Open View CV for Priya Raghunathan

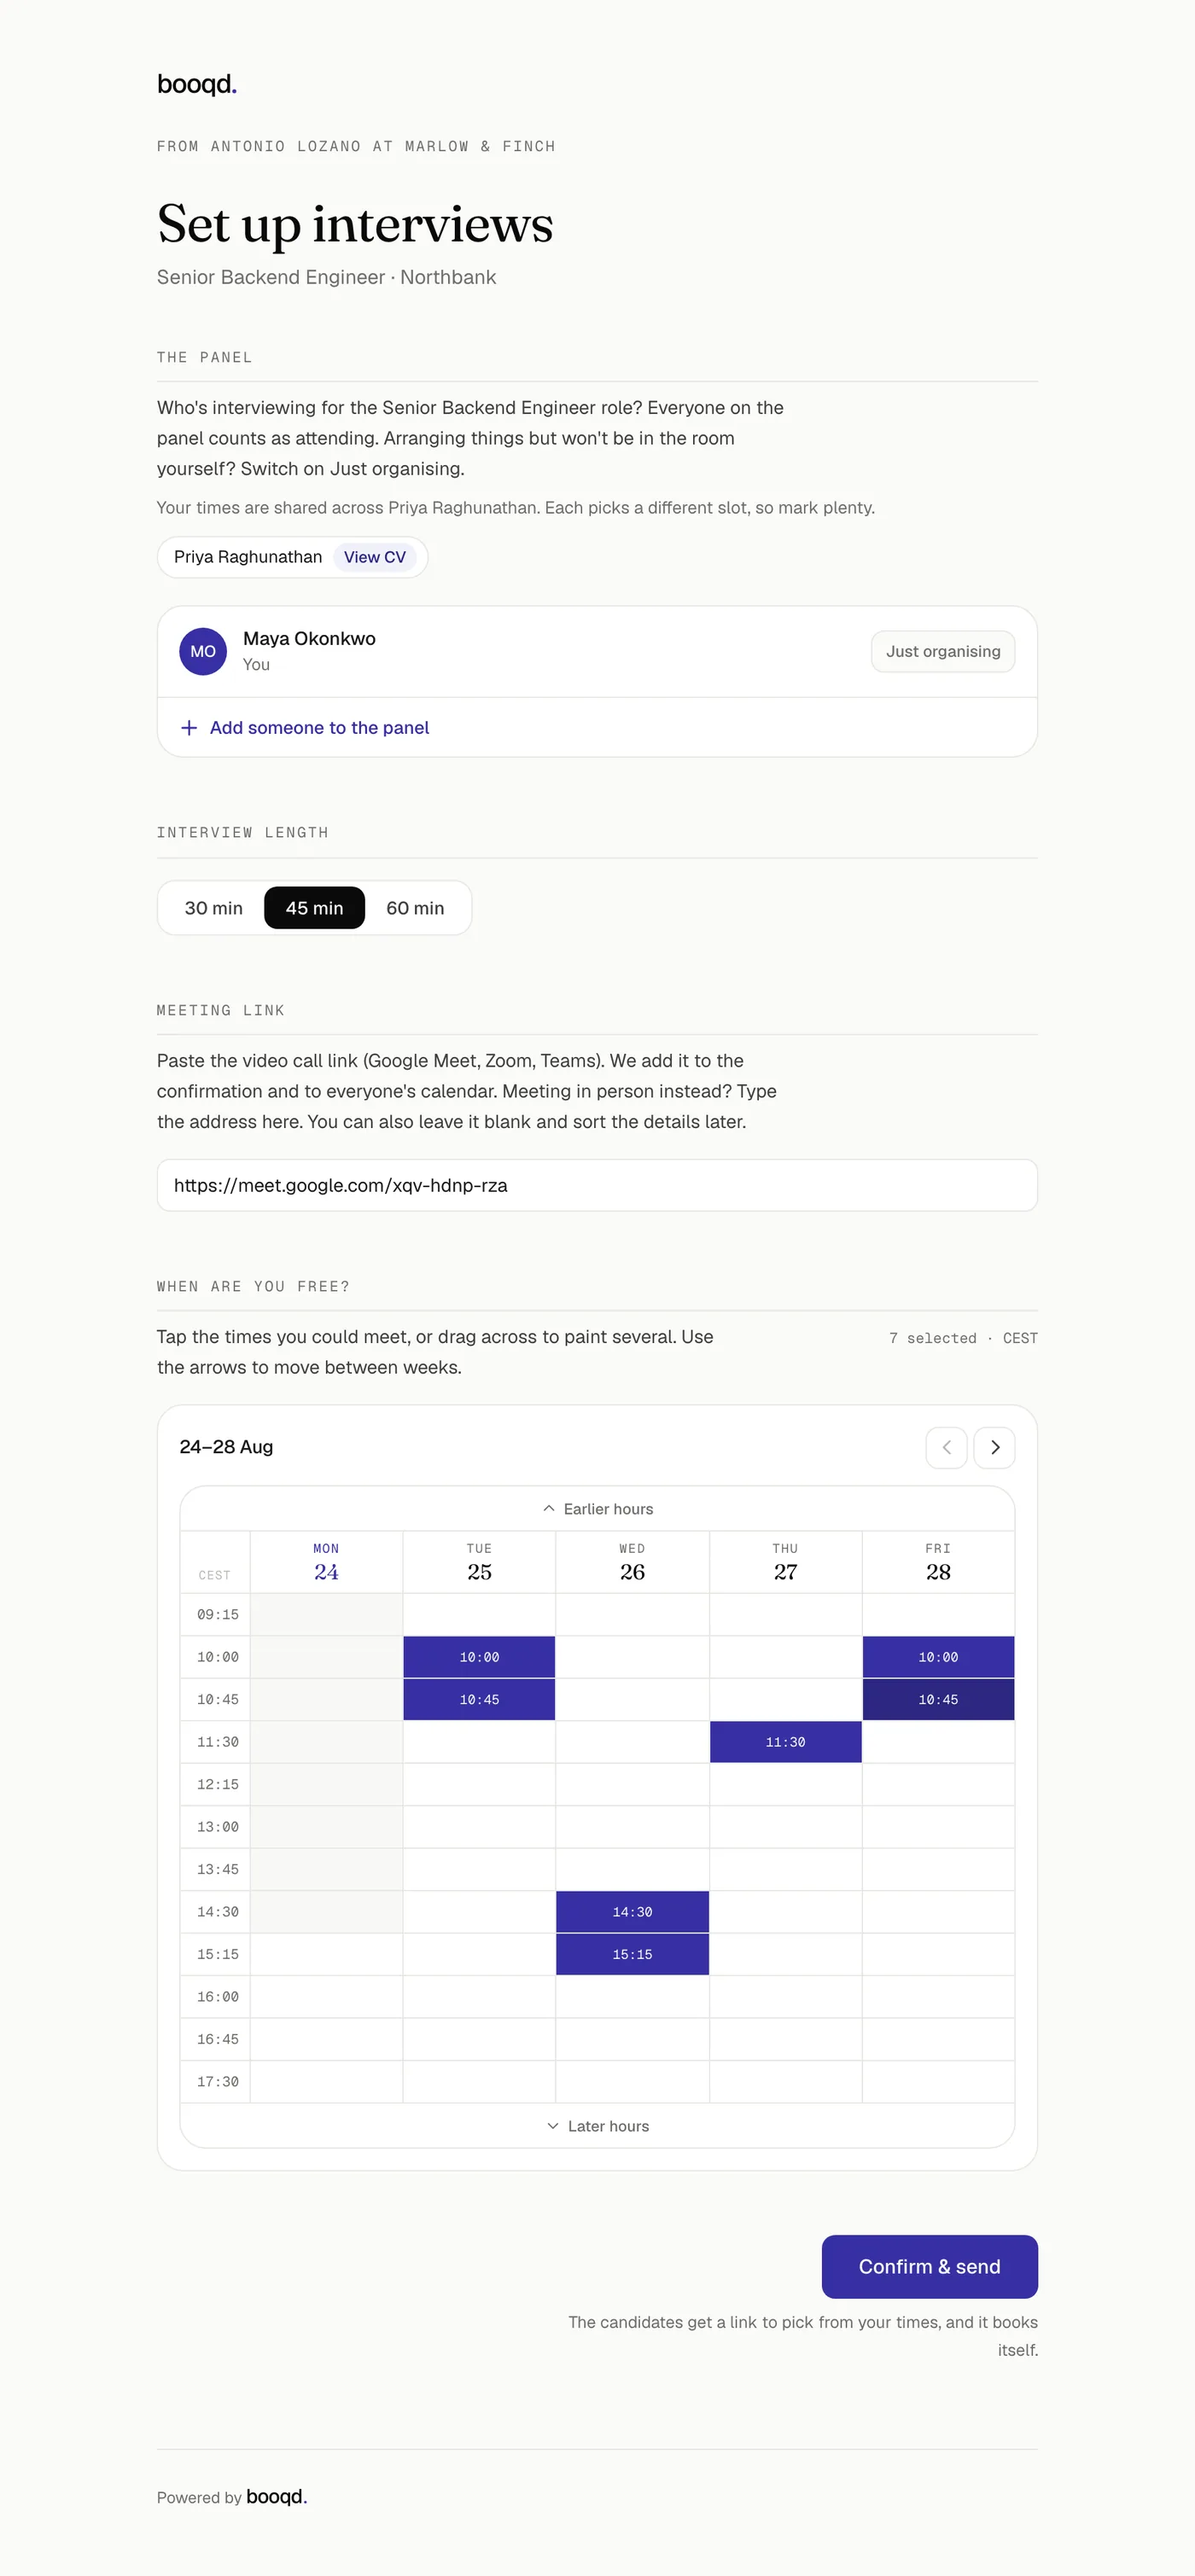pos(375,557)
